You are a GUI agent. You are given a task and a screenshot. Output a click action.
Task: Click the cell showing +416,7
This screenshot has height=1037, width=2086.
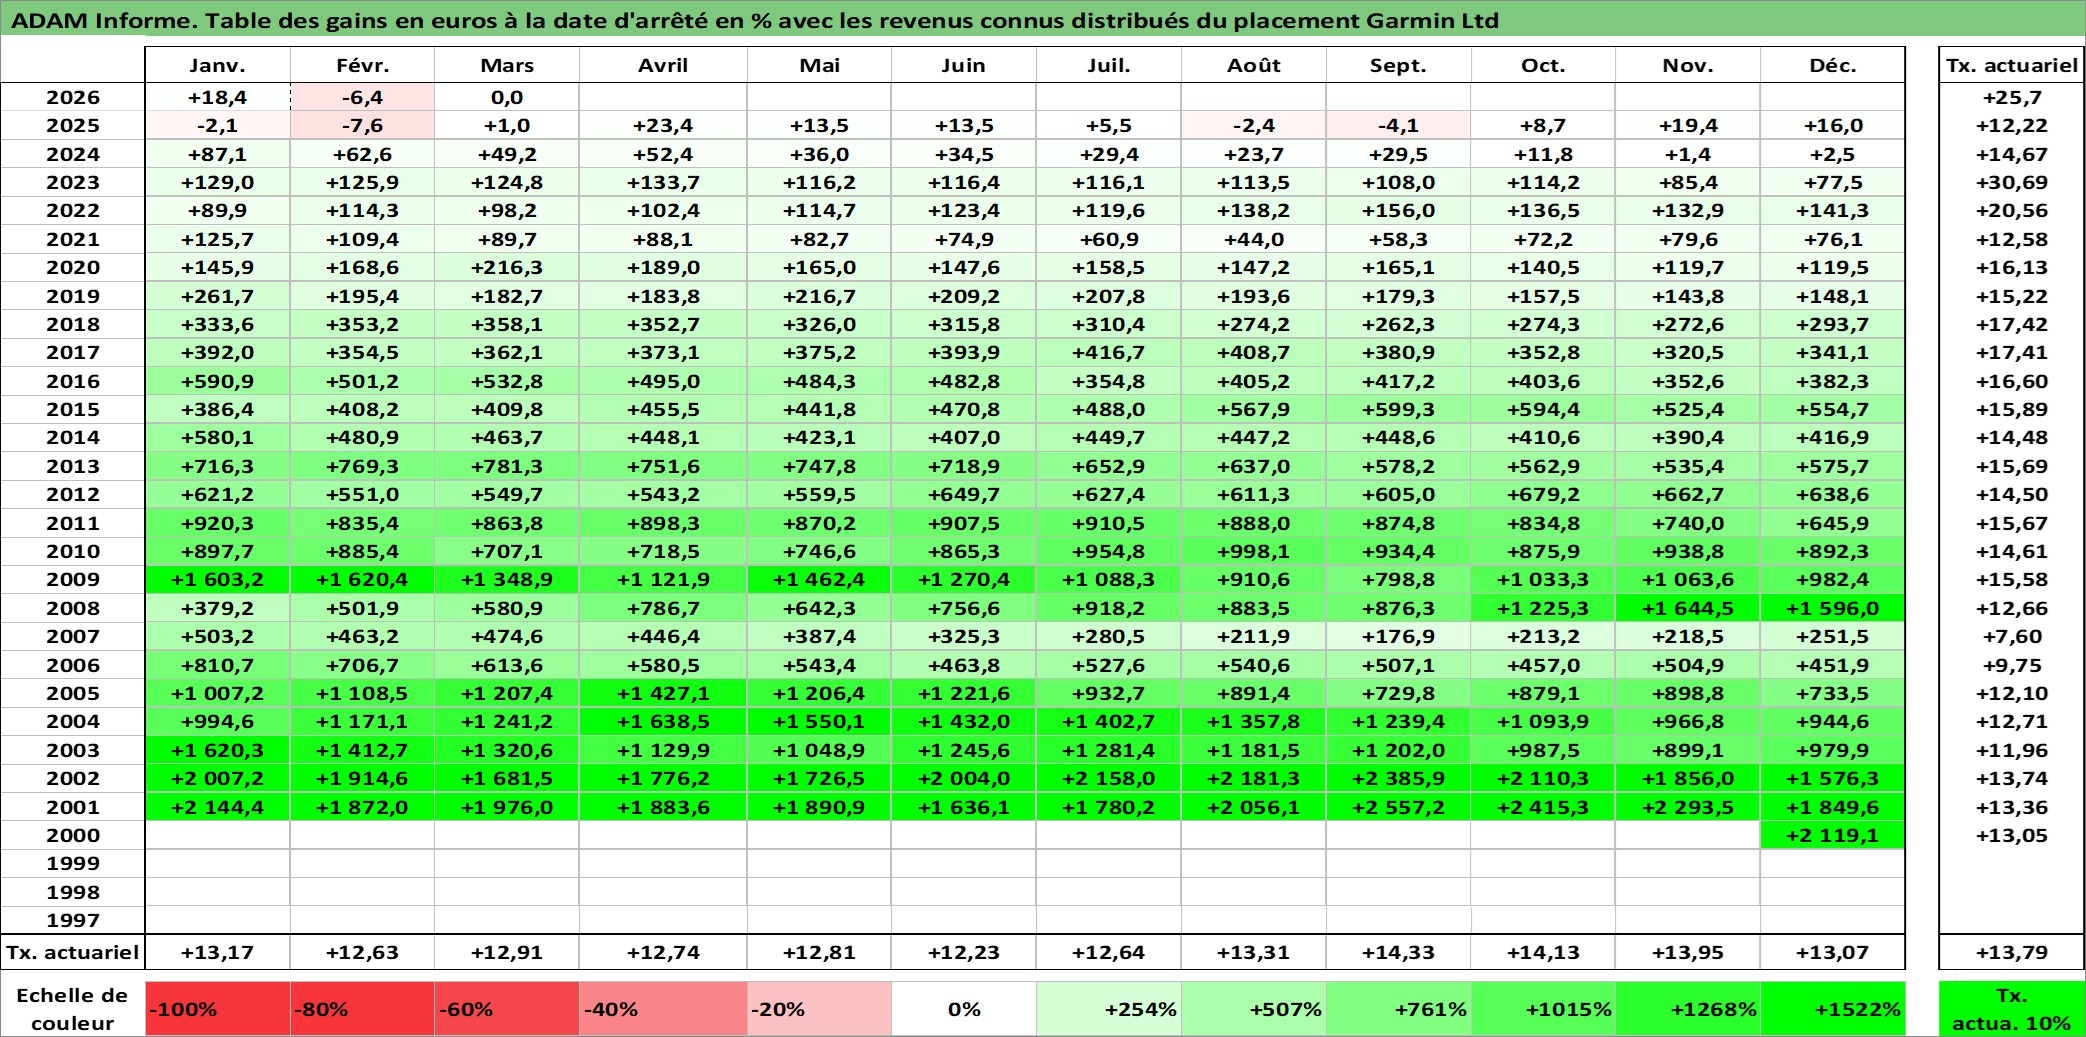1109,352
